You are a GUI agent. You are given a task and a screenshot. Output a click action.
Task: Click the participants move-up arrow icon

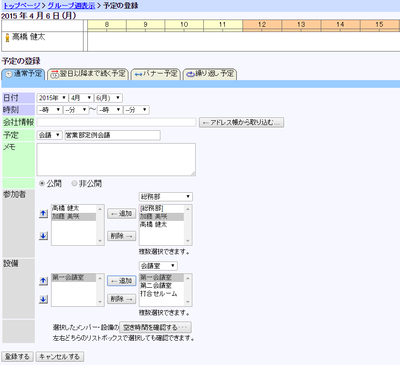43,214
